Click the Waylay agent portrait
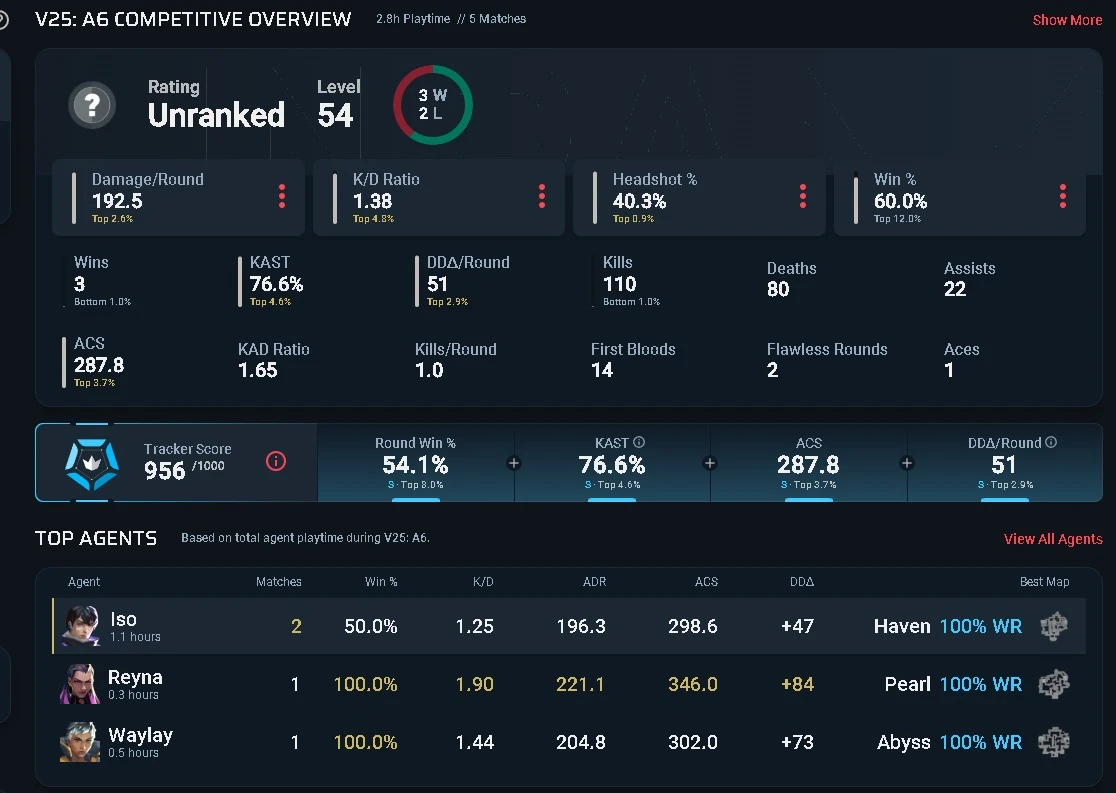Screen dimensions: 1116x793 pyautogui.click(x=80, y=743)
